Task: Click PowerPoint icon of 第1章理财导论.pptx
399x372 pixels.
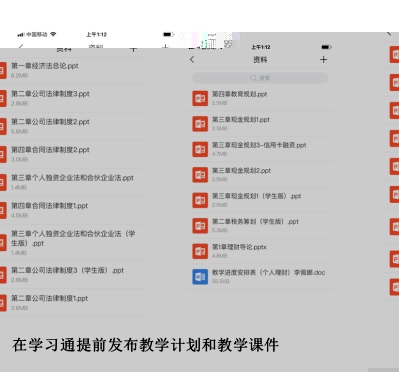Action: coord(200,251)
